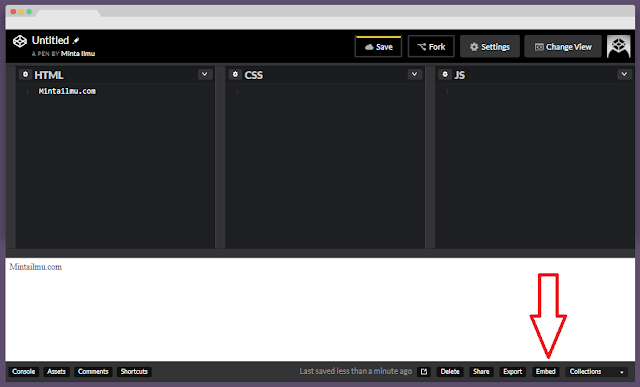Click the Embed button
The height and width of the screenshot is (387, 640).
tap(546, 371)
